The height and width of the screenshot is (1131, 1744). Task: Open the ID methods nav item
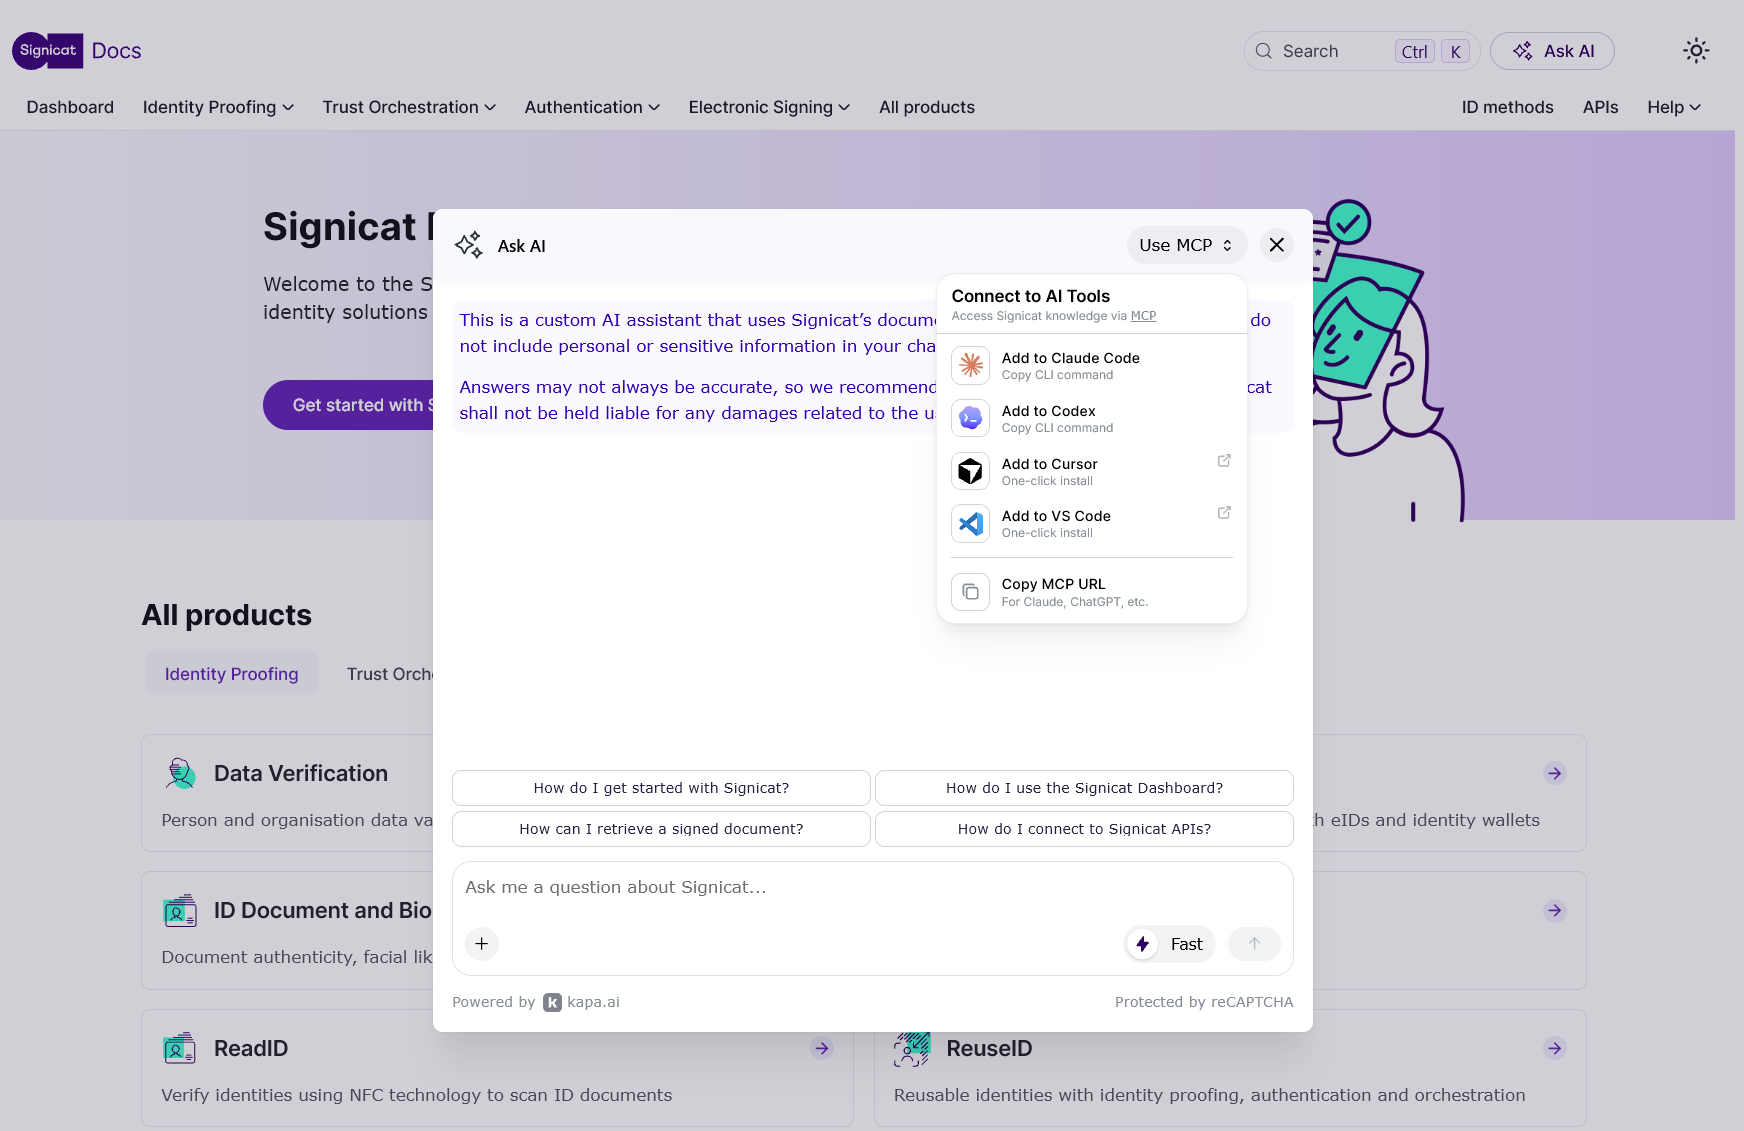pos(1507,107)
